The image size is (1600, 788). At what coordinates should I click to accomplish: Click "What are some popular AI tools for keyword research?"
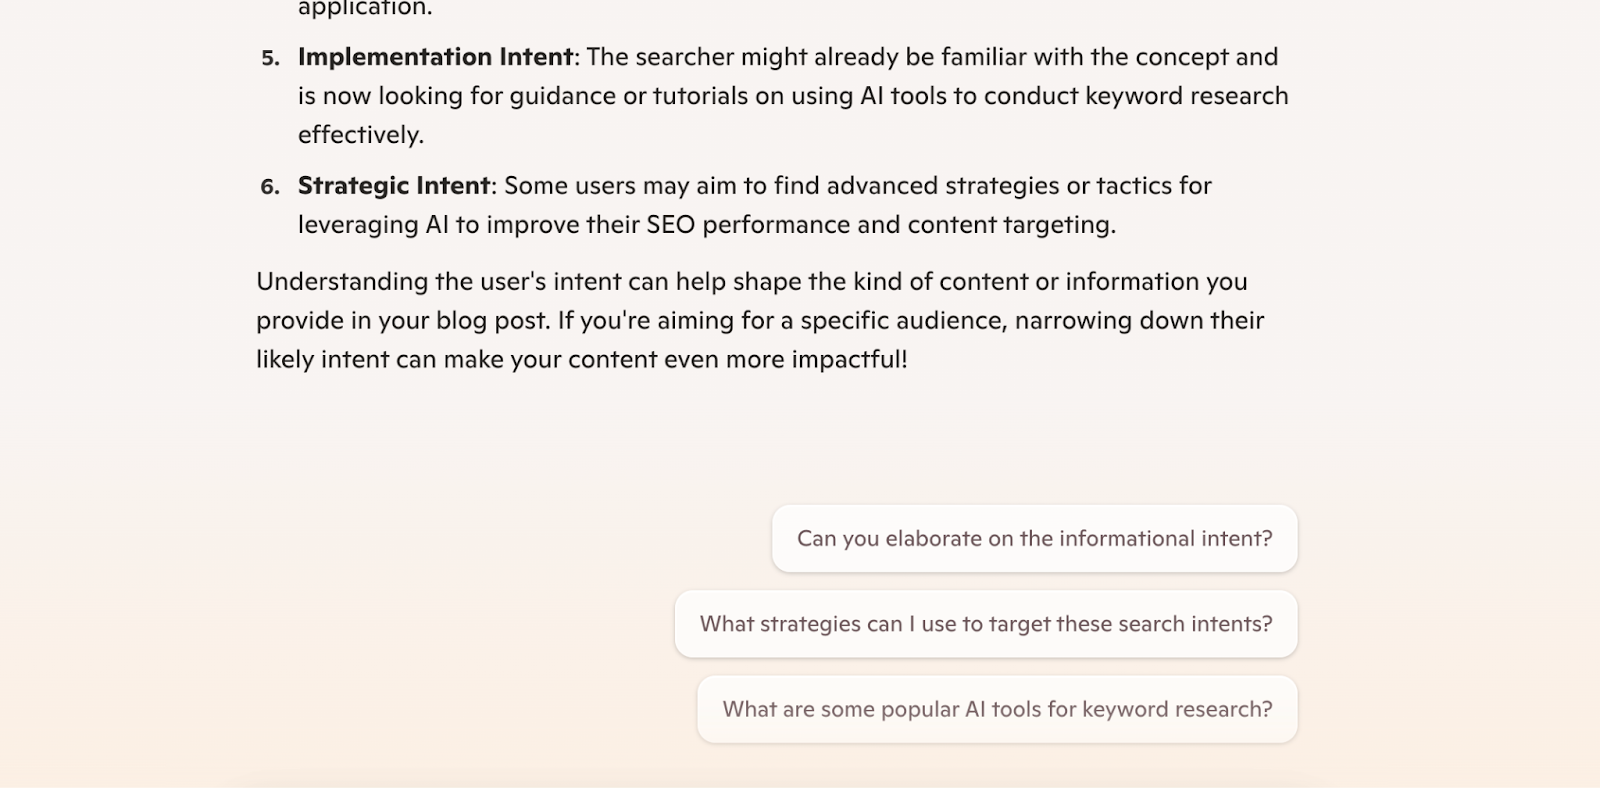(x=995, y=708)
